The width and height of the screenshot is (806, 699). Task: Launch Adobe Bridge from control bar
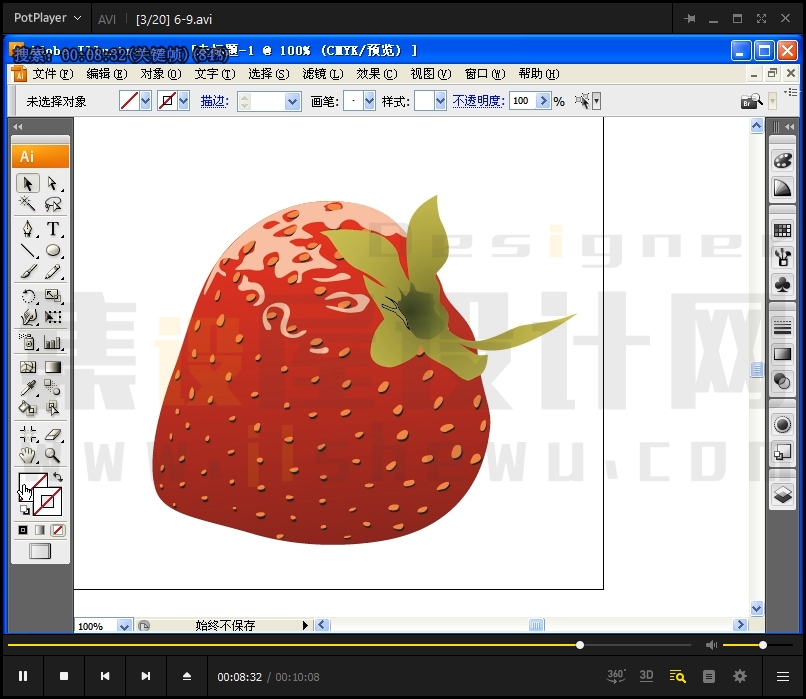[752, 101]
